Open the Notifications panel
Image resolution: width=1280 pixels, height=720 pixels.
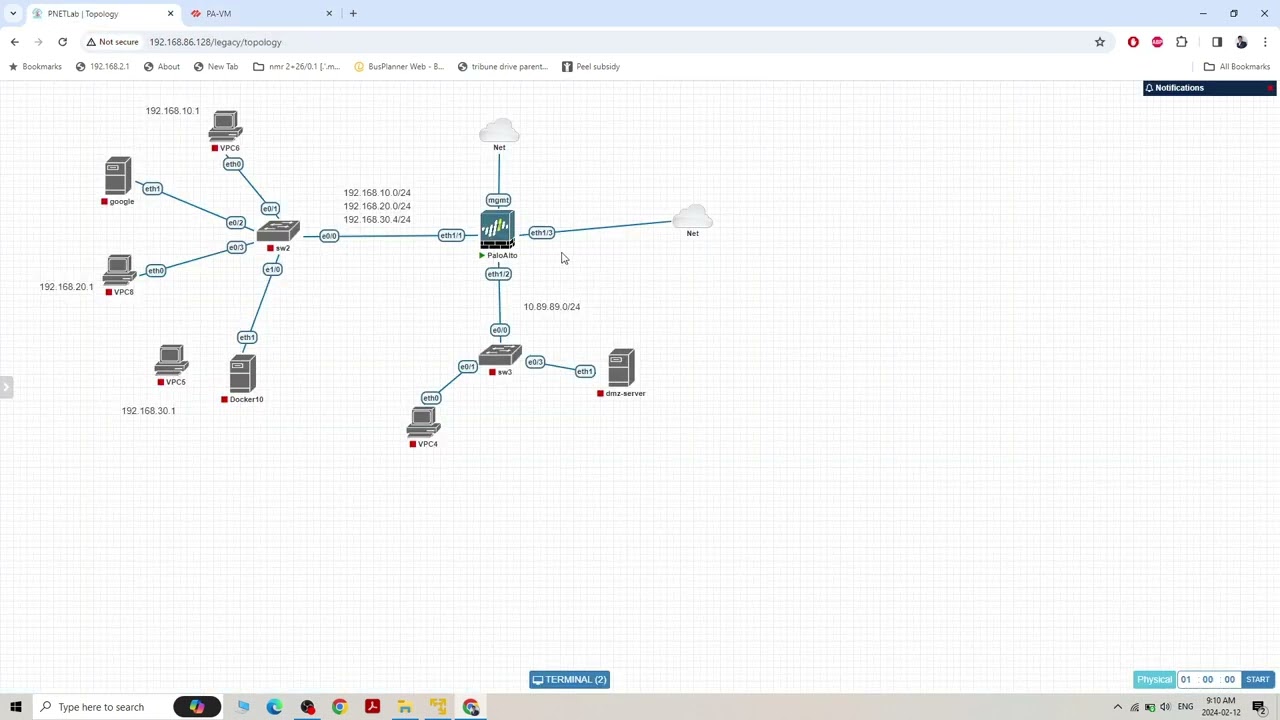click(1209, 88)
